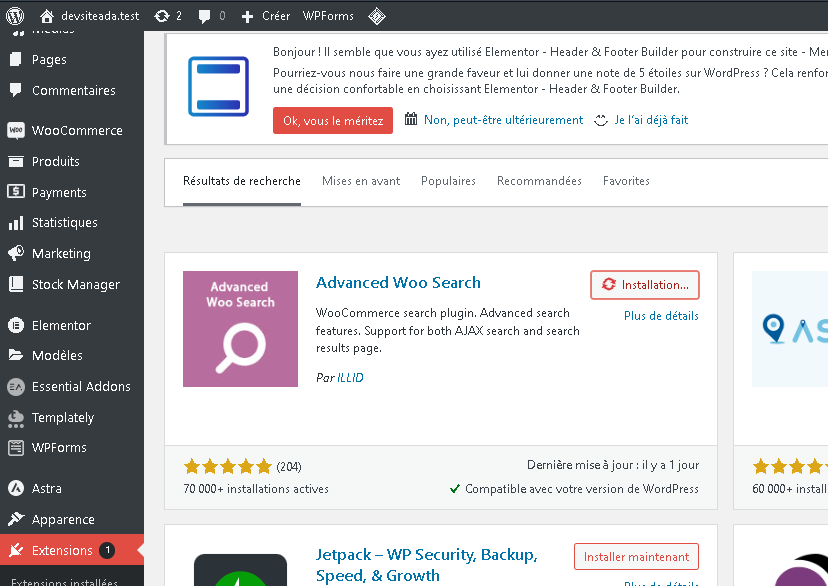Click the Templately sidebar icon
828x586 pixels.
[x=14, y=417]
